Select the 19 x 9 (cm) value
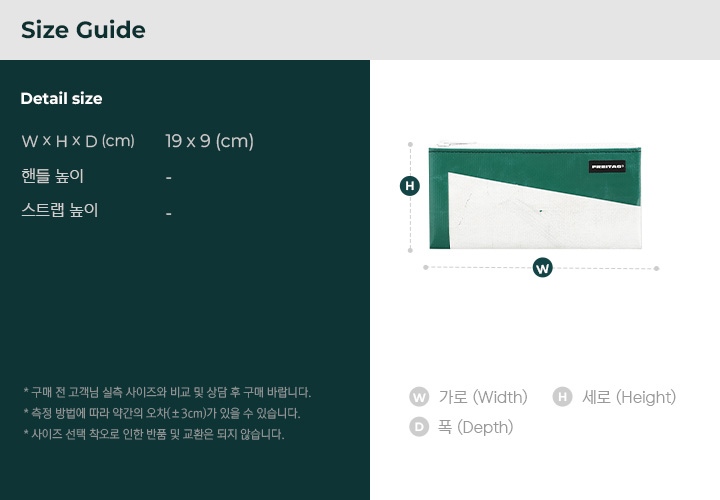Image resolution: width=720 pixels, height=500 pixels. point(209,141)
